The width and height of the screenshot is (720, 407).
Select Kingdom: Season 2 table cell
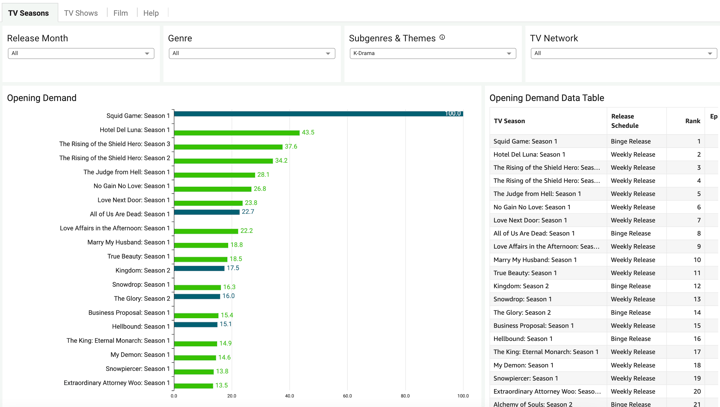point(548,286)
